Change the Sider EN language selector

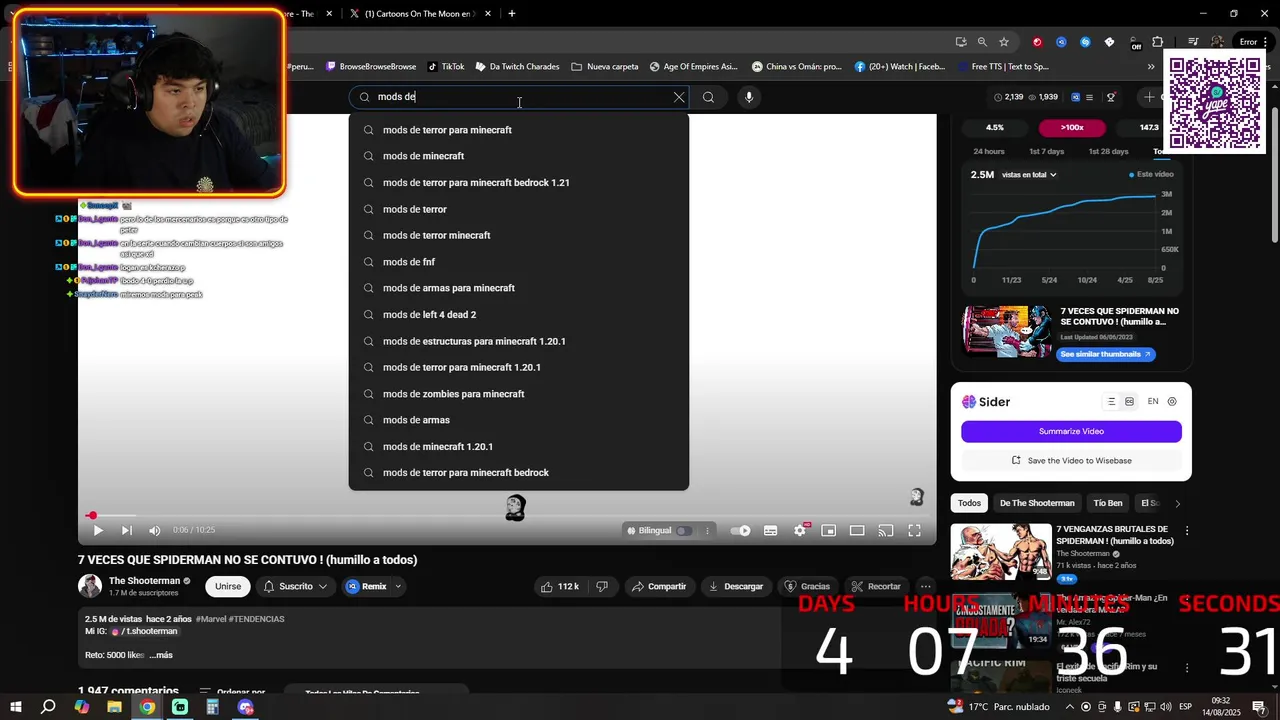click(1153, 402)
